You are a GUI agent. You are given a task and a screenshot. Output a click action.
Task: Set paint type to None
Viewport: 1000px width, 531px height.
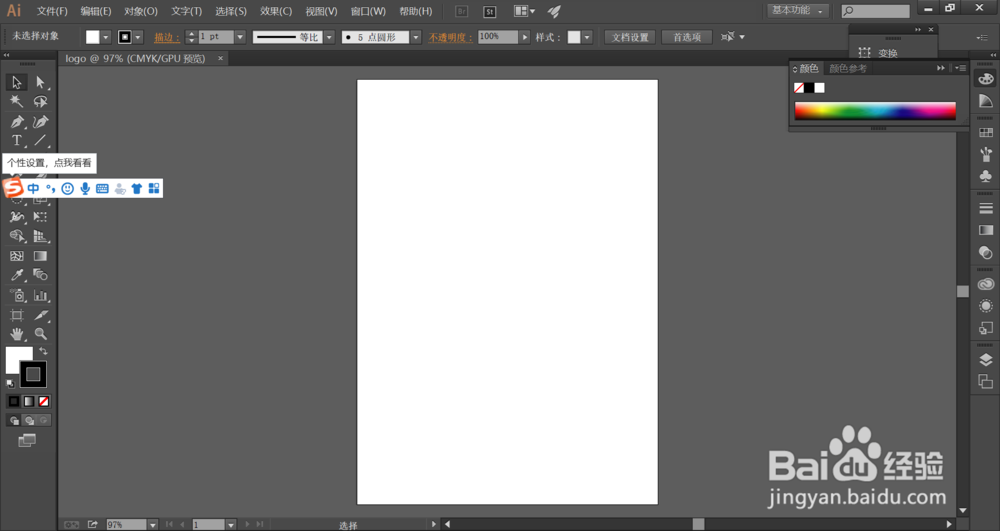[43, 401]
